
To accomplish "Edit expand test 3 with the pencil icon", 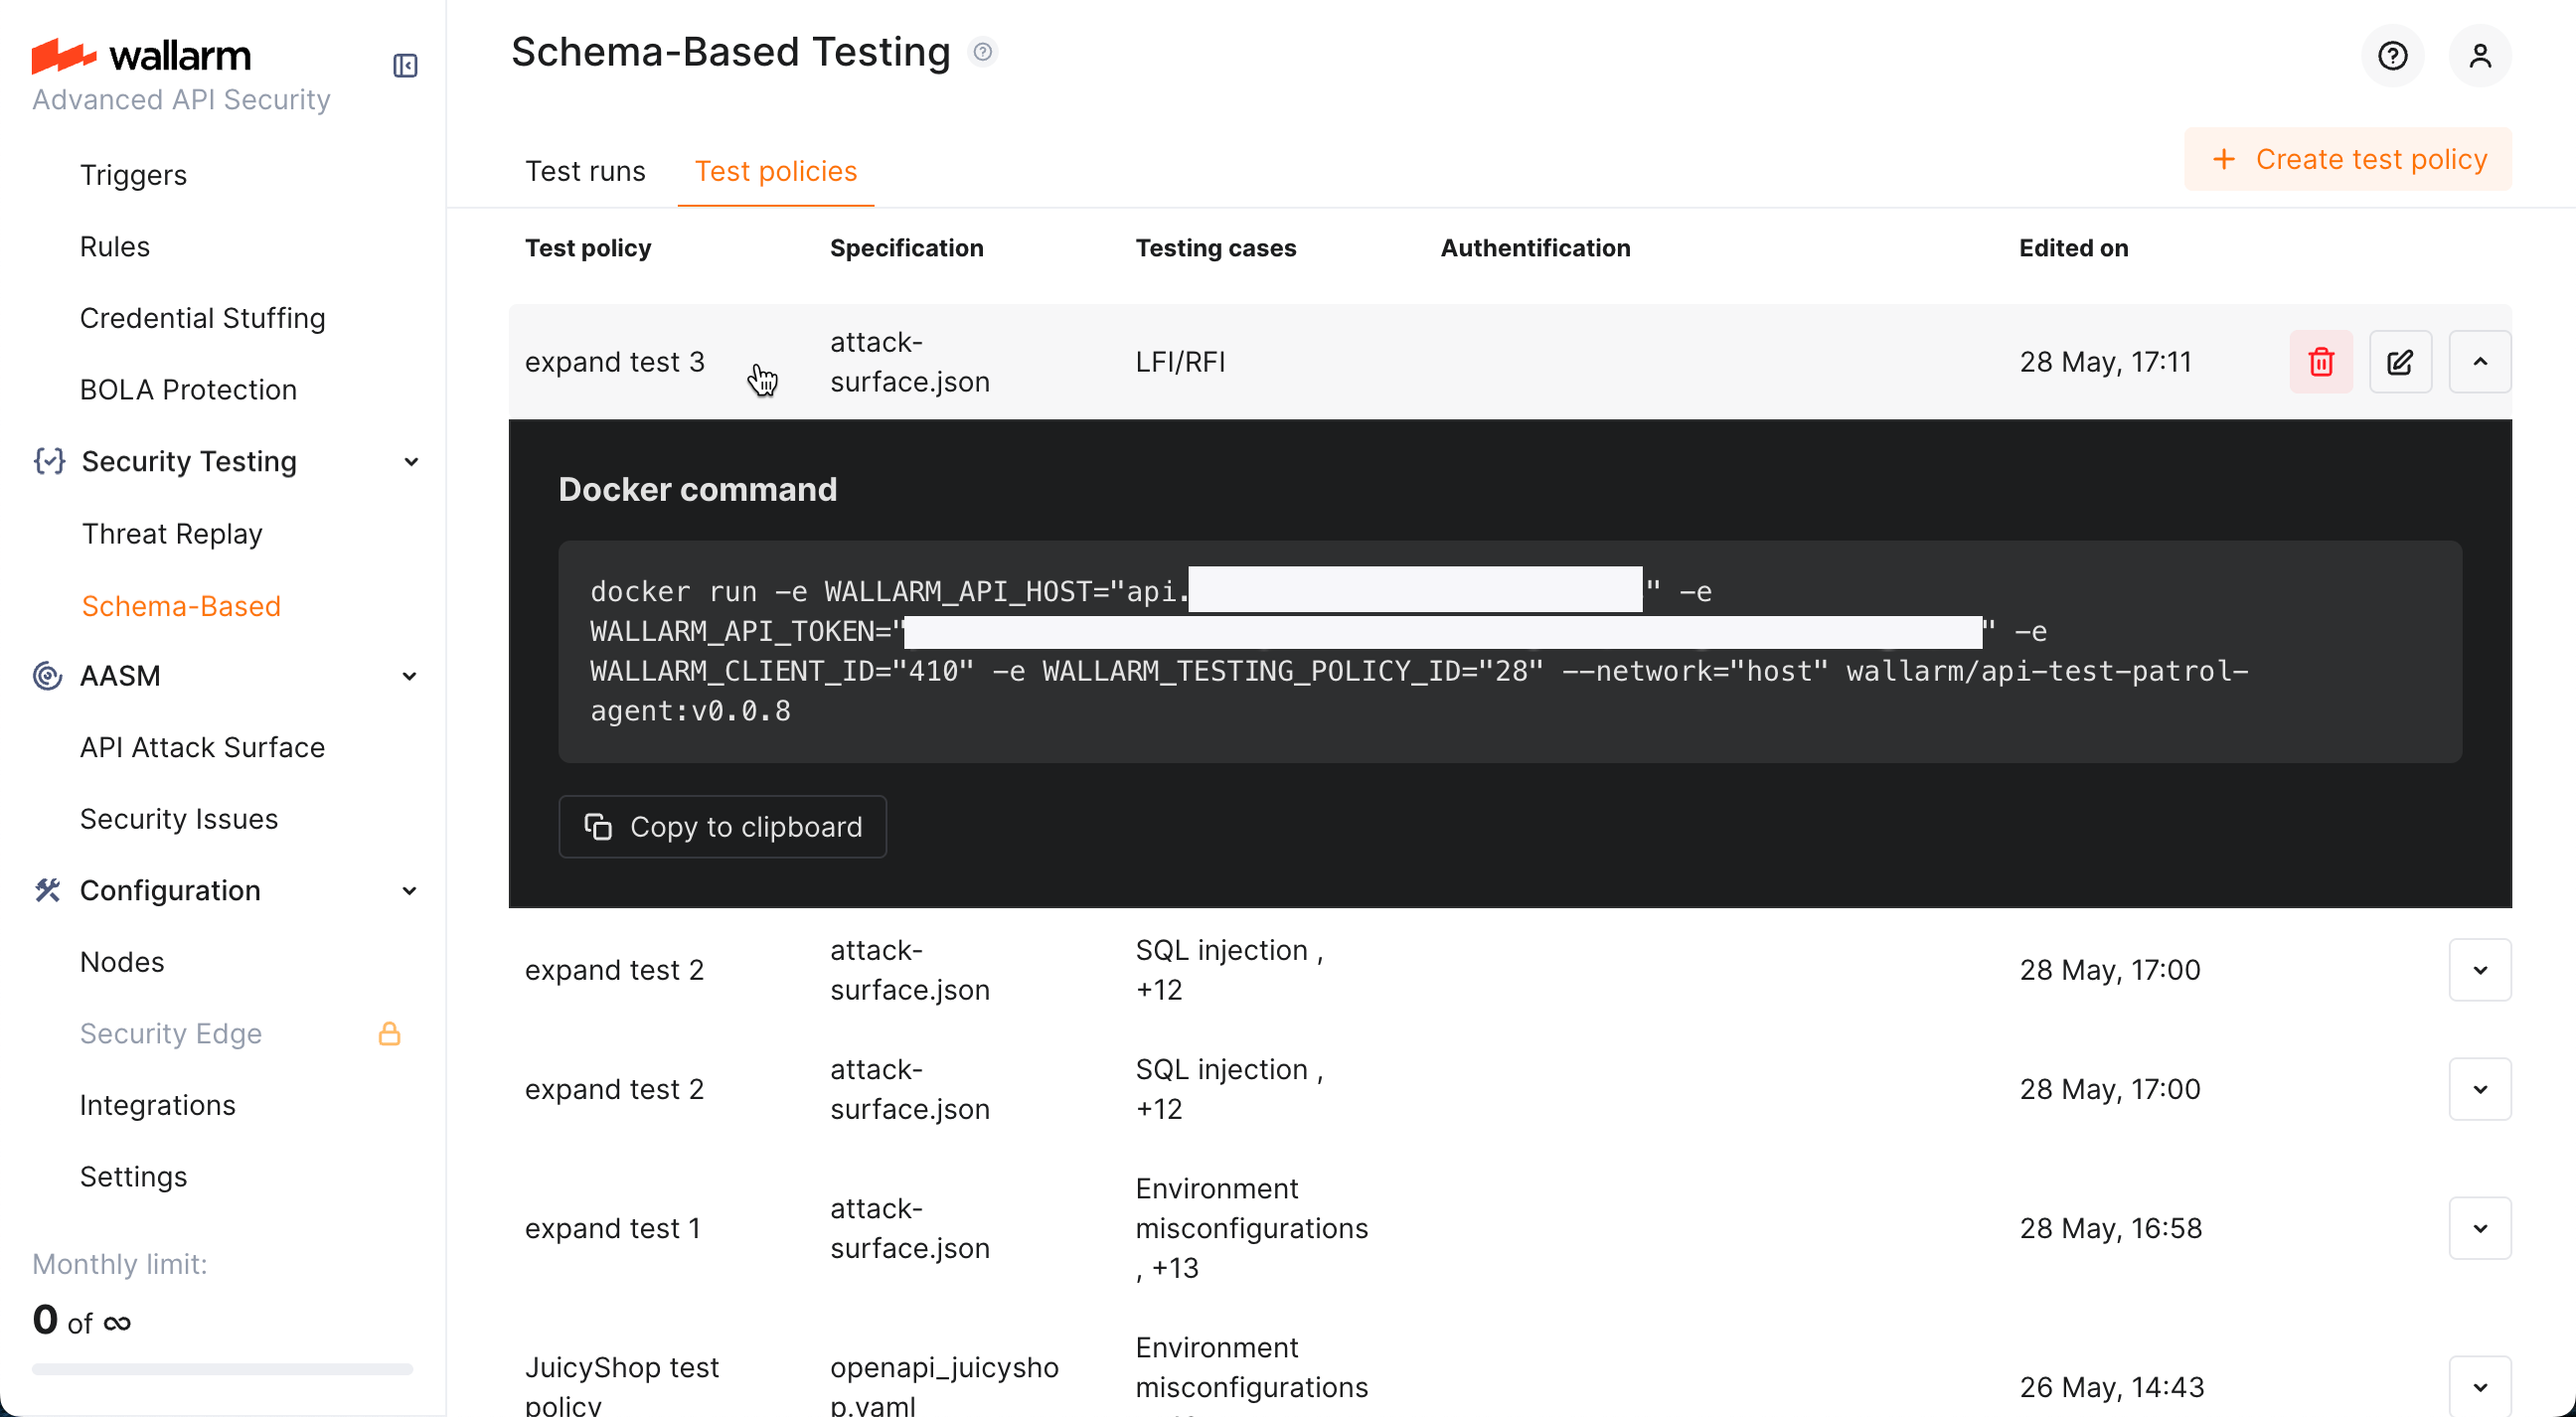I will coord(2400,362).
